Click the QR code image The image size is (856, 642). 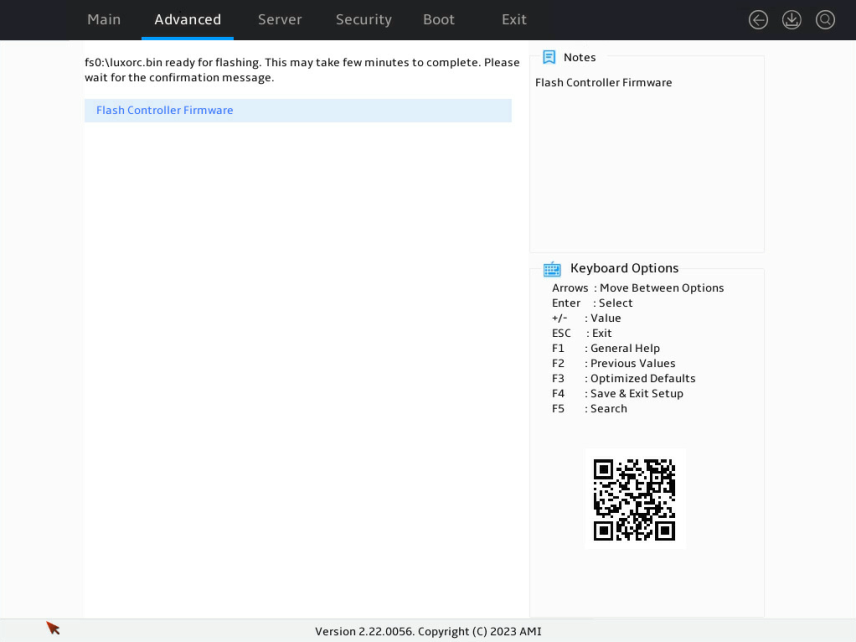(x=634, y=499)
